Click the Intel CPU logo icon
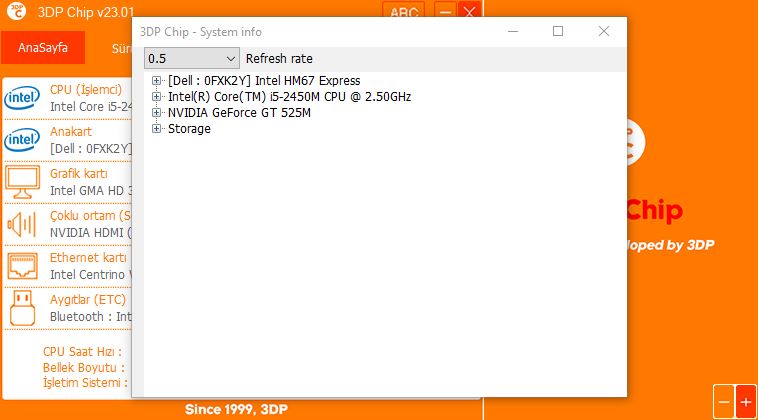Image resolution: width=758 pixels, height=420 pixels. pyautogui.click(x=22, y=98)
